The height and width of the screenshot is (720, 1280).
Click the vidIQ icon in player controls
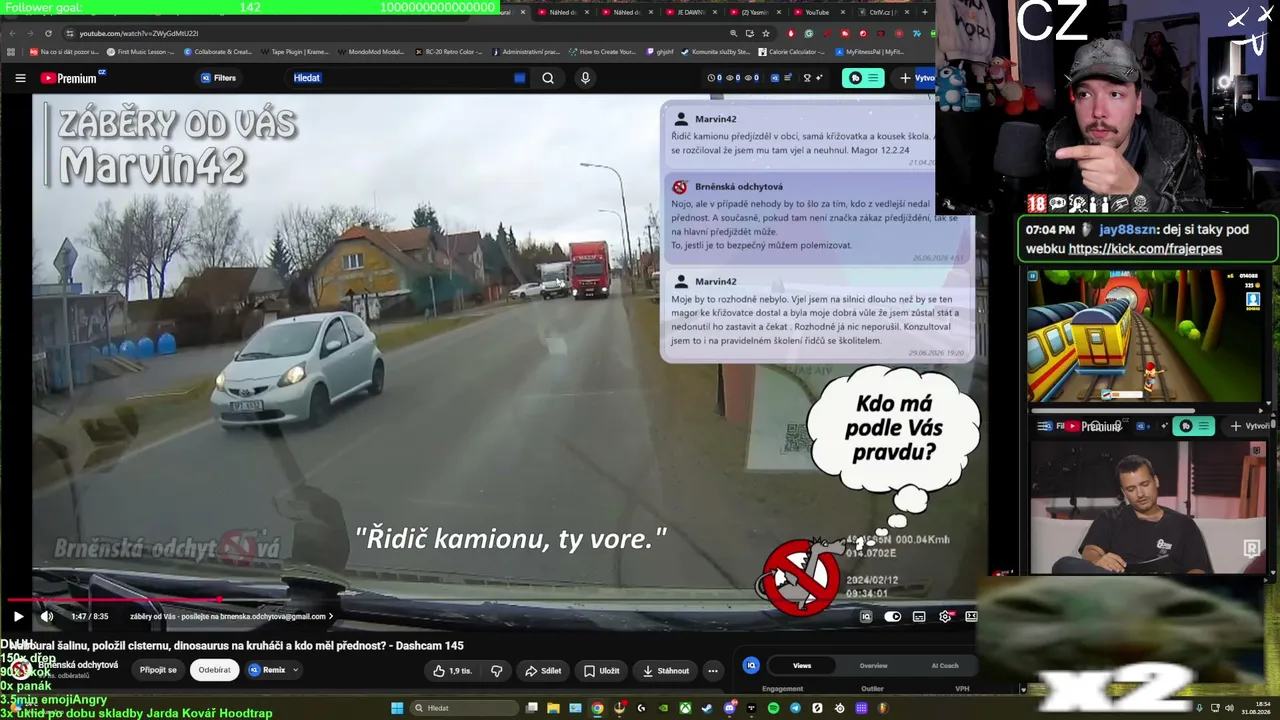tap(866, 617)
